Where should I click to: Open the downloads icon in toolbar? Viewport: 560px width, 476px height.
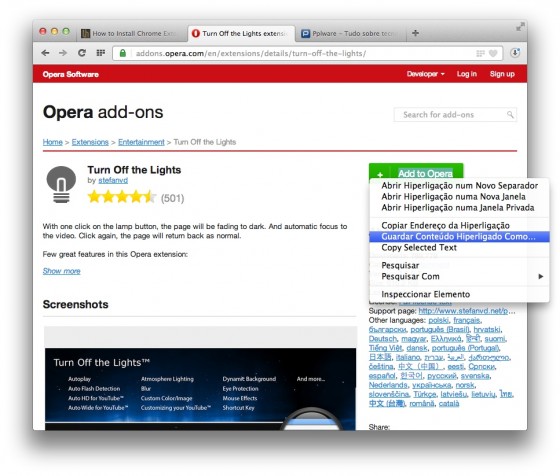515,53
